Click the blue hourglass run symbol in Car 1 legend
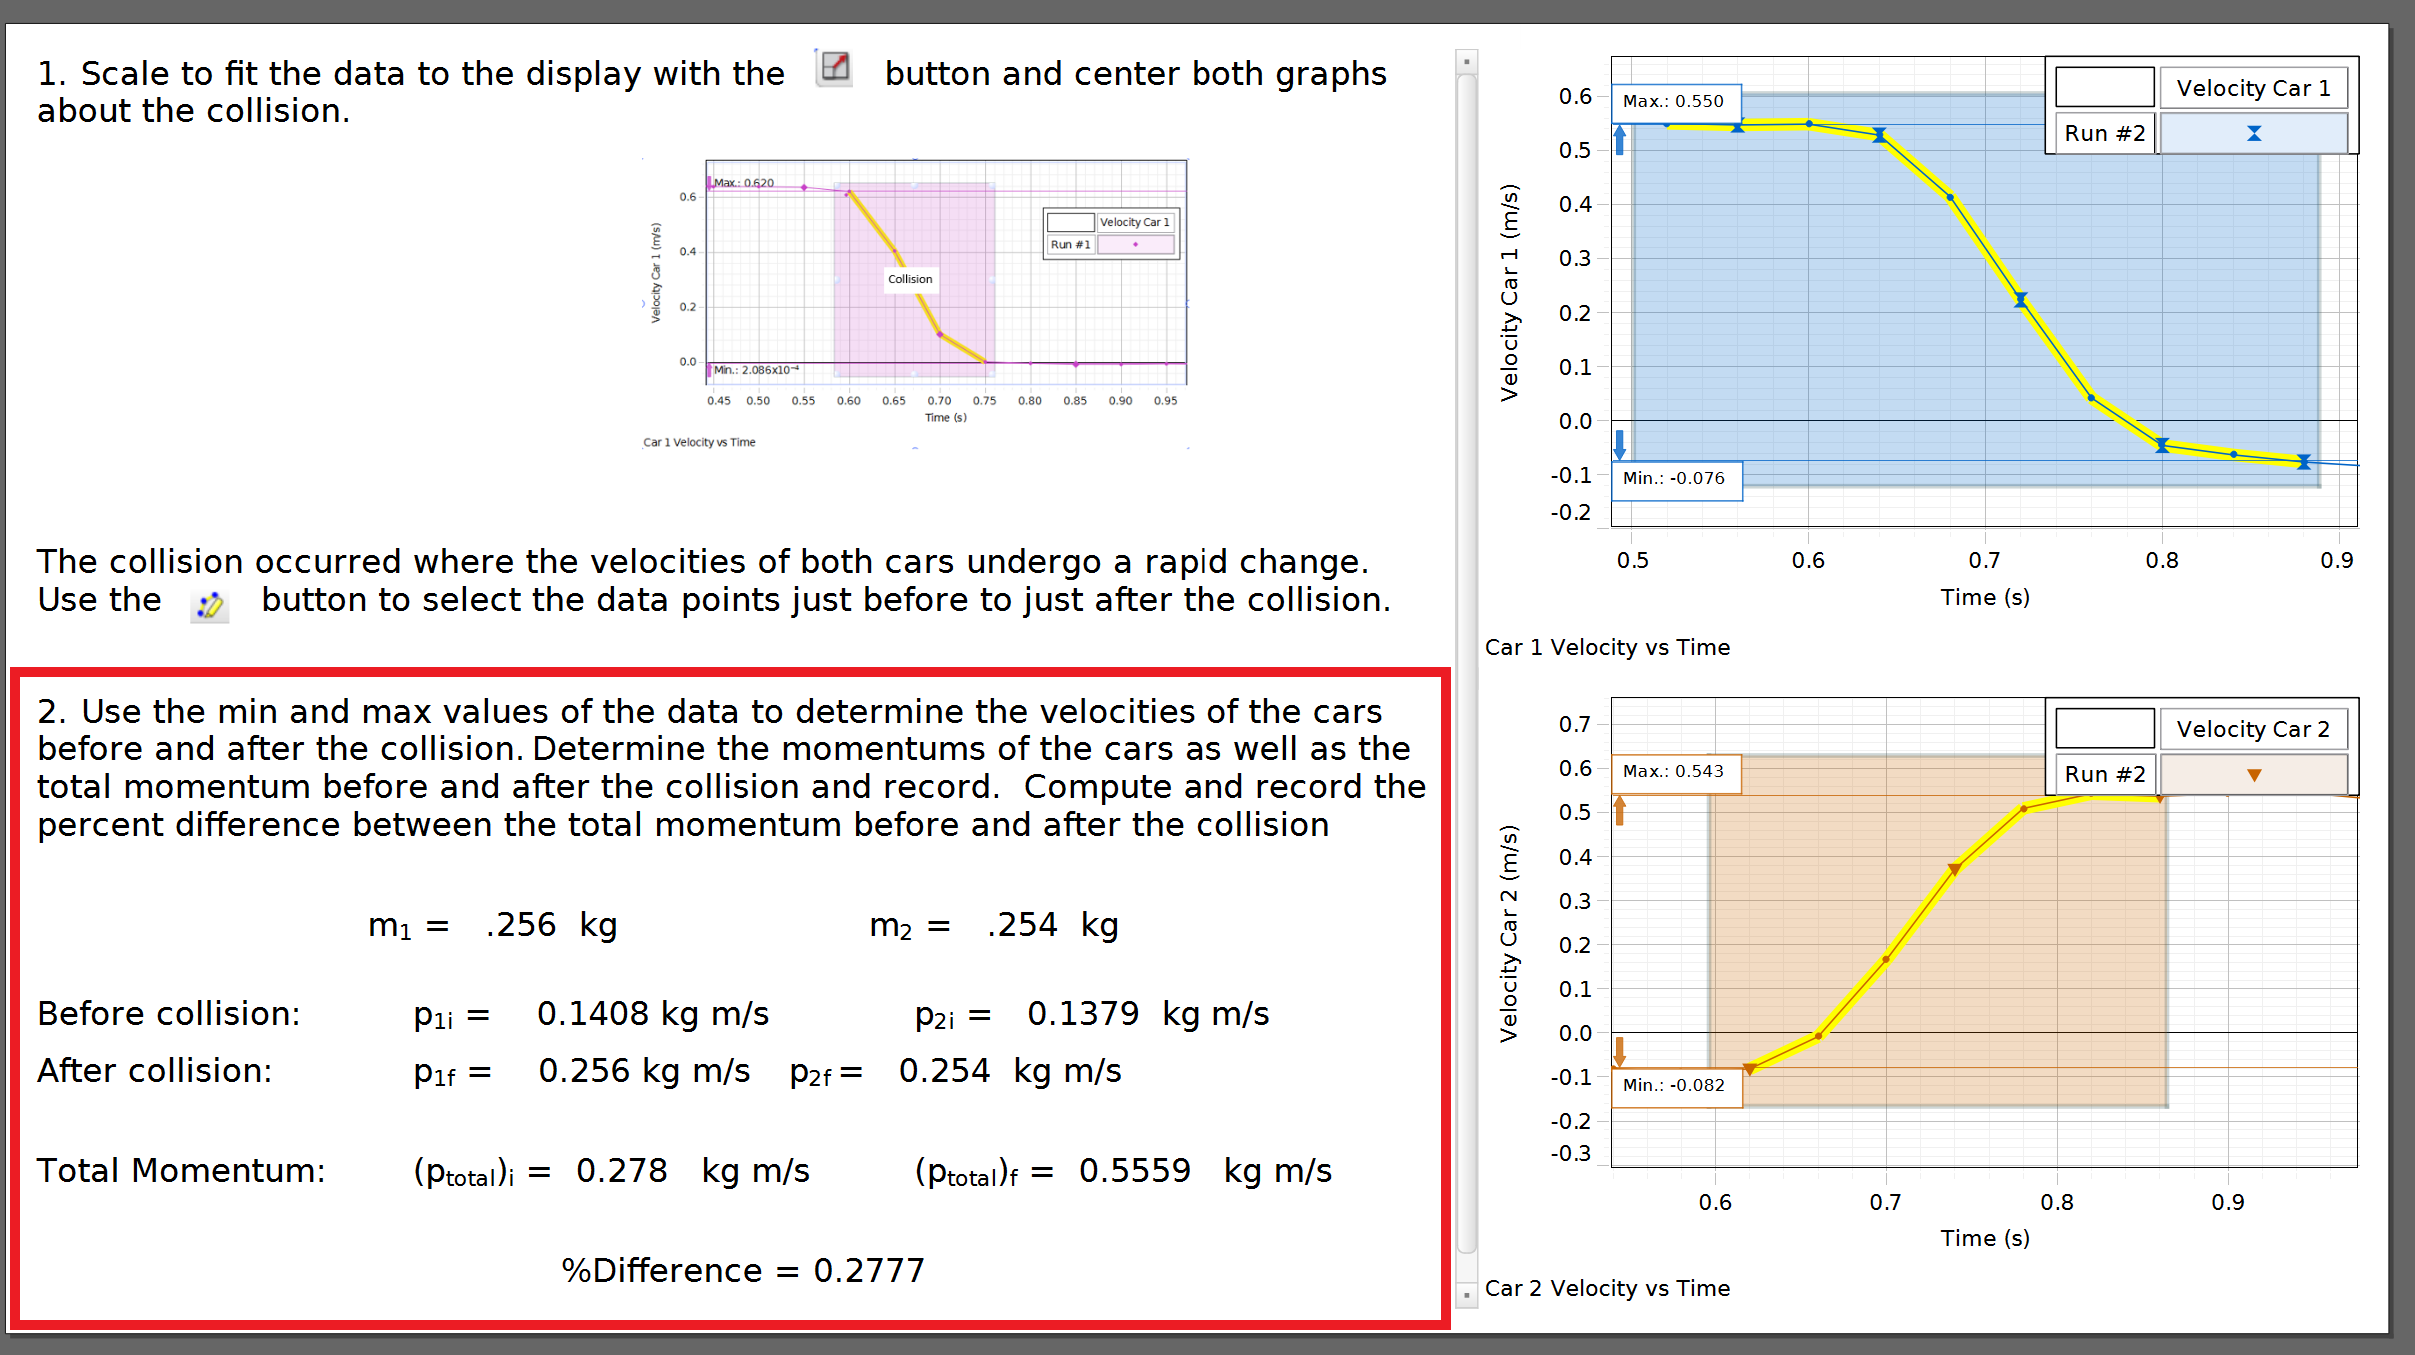 [2253, 131]
